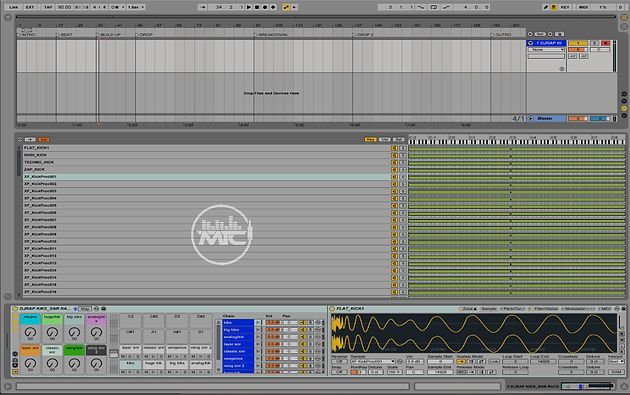630x395 pixels.
Task: Jump to the BUILD UP locator
Action: [108, 35]
